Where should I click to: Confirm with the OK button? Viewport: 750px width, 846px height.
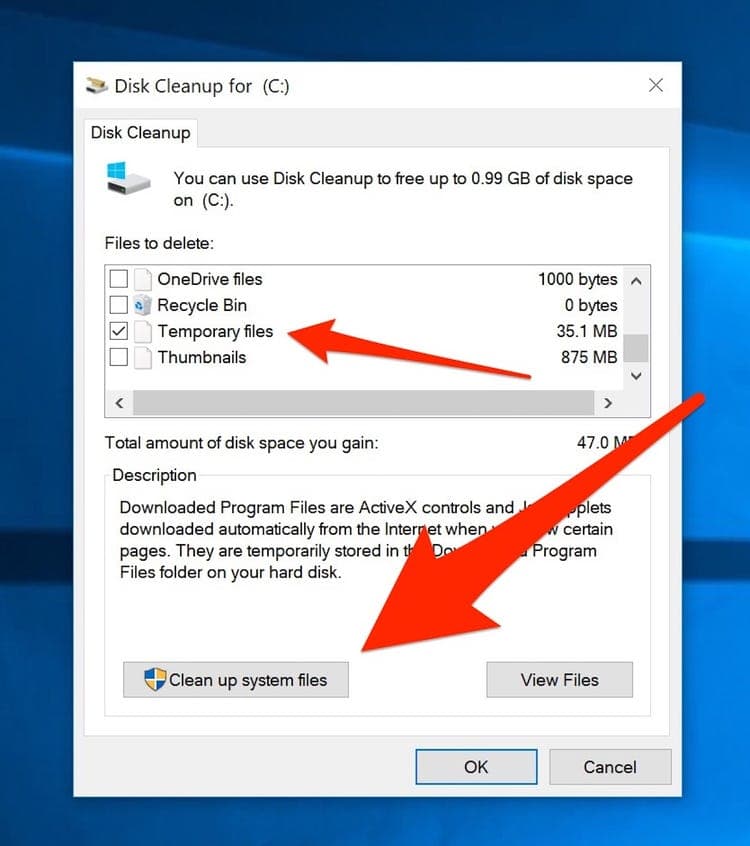point(476,767)
